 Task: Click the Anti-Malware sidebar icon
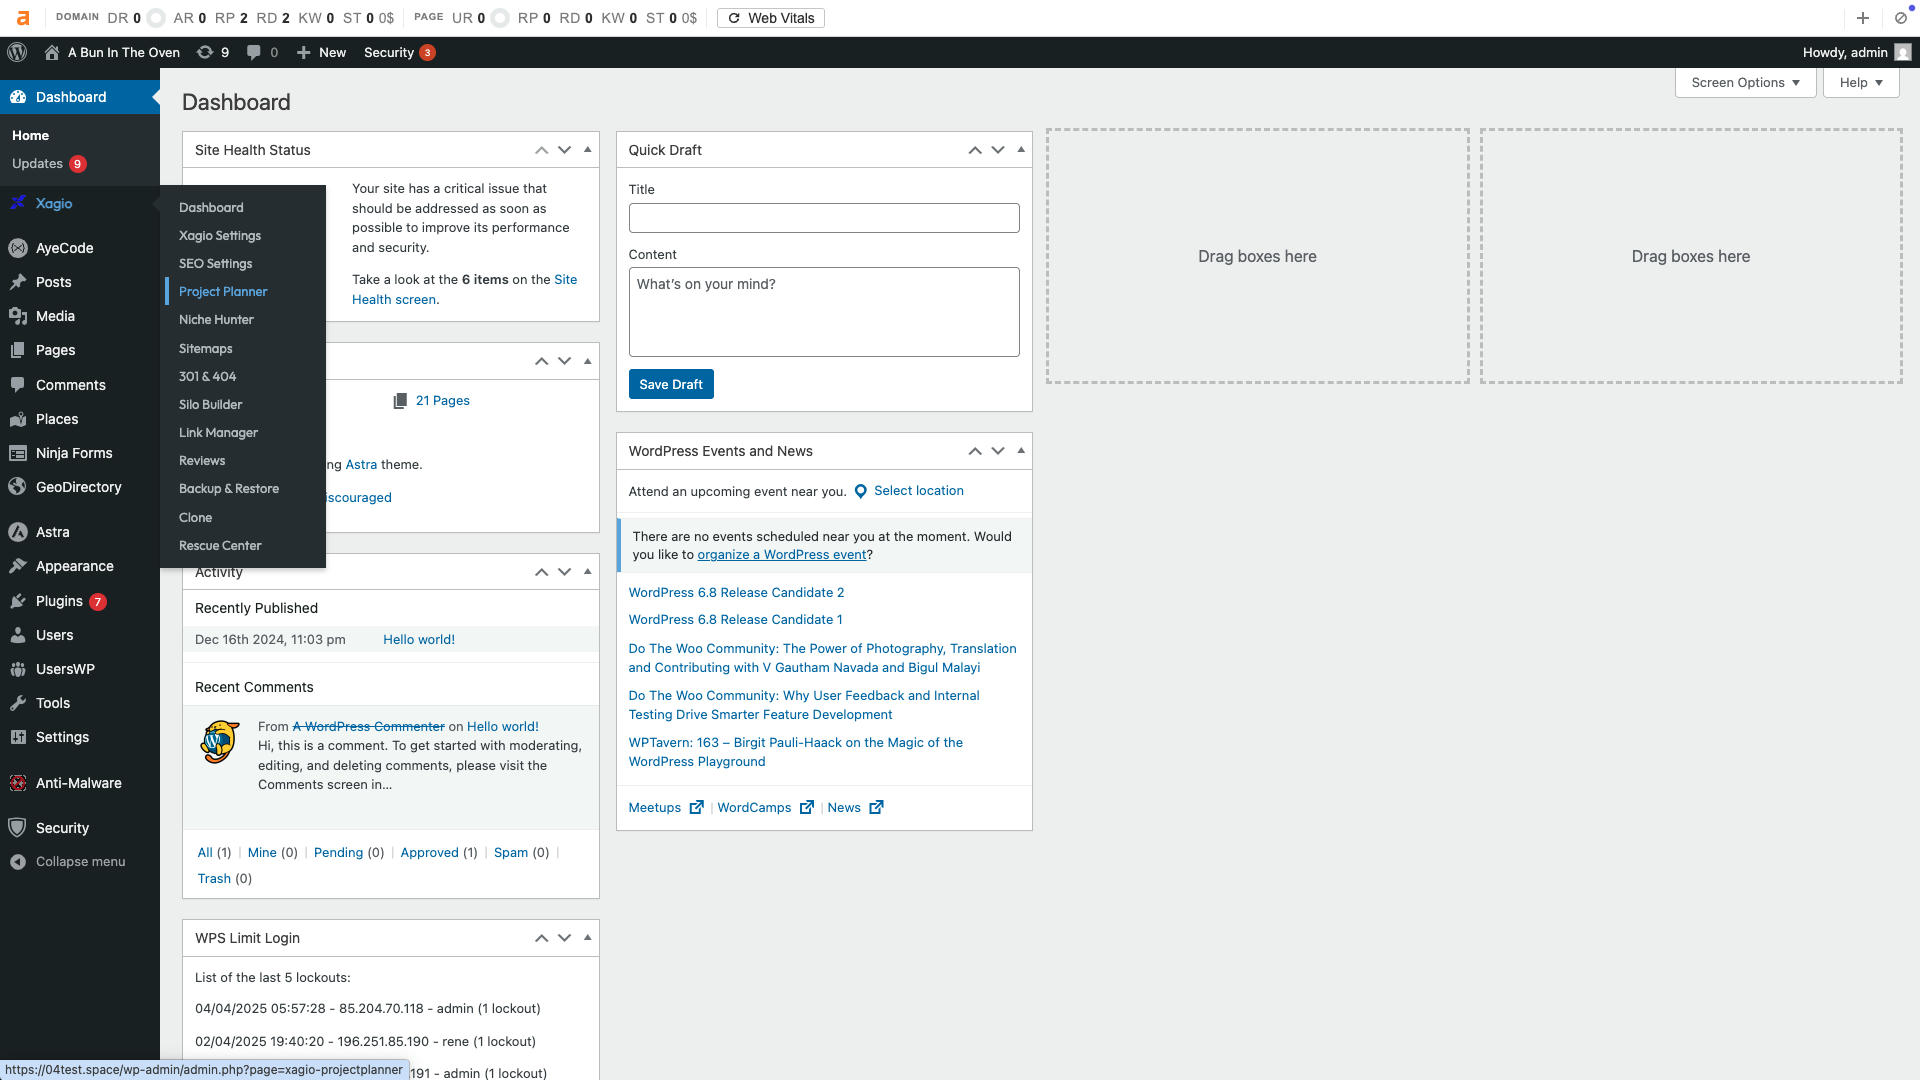(x=18, y=783)
